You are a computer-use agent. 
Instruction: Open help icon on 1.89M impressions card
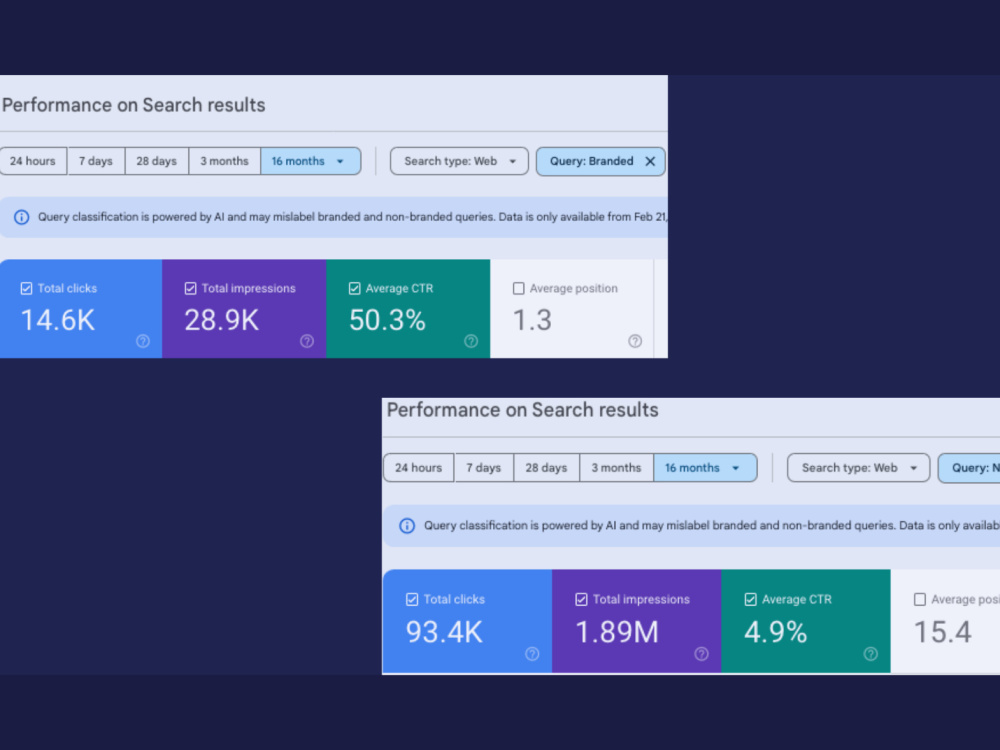click(701, 654)
